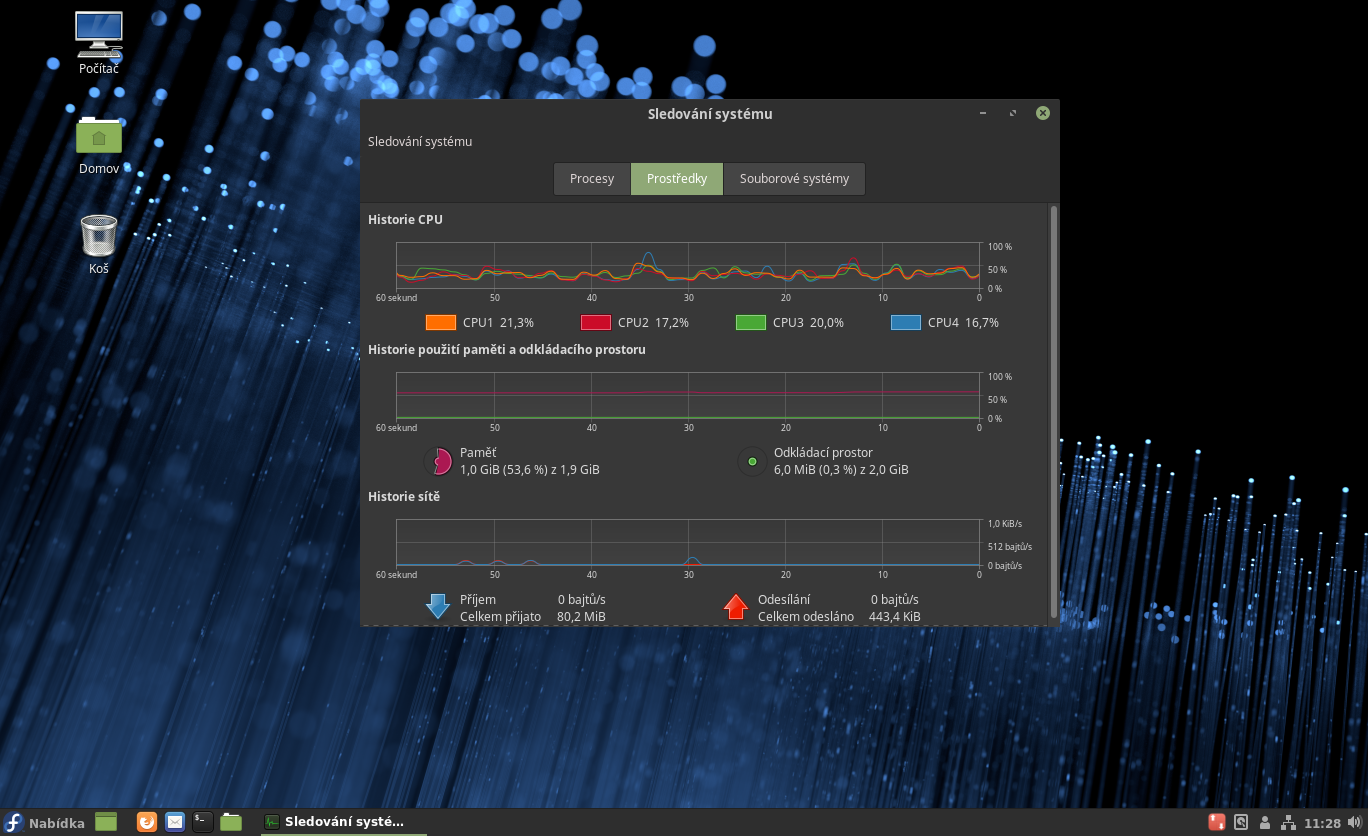Click the network wired icon in tray

coord(1288,823)
